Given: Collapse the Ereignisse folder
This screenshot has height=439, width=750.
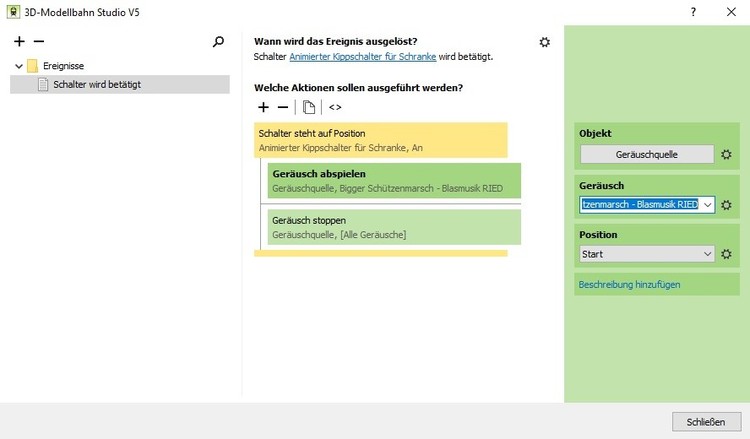Looking at the screenshot, I should (x=19, y=66).
